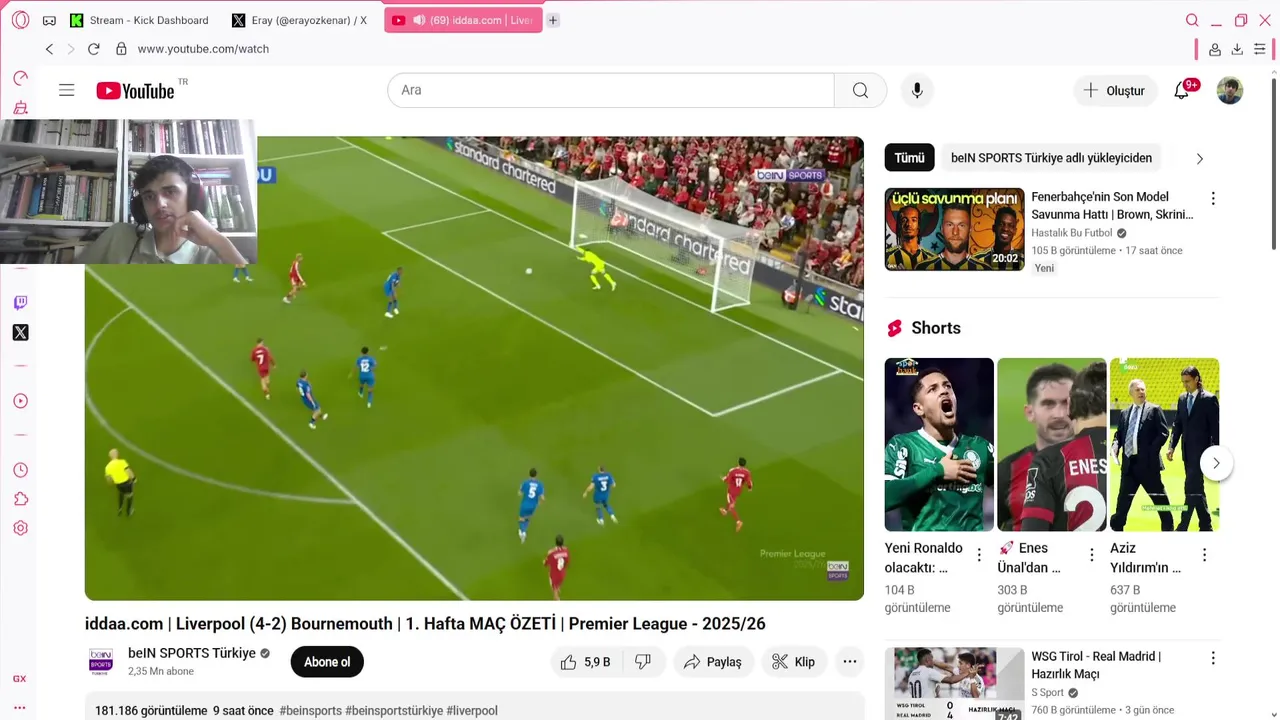The width and height of the screenshot is (1280, 720).
Task: Select beIN SPORTS Türkiye uploader chip
Action: (1051, 158)
